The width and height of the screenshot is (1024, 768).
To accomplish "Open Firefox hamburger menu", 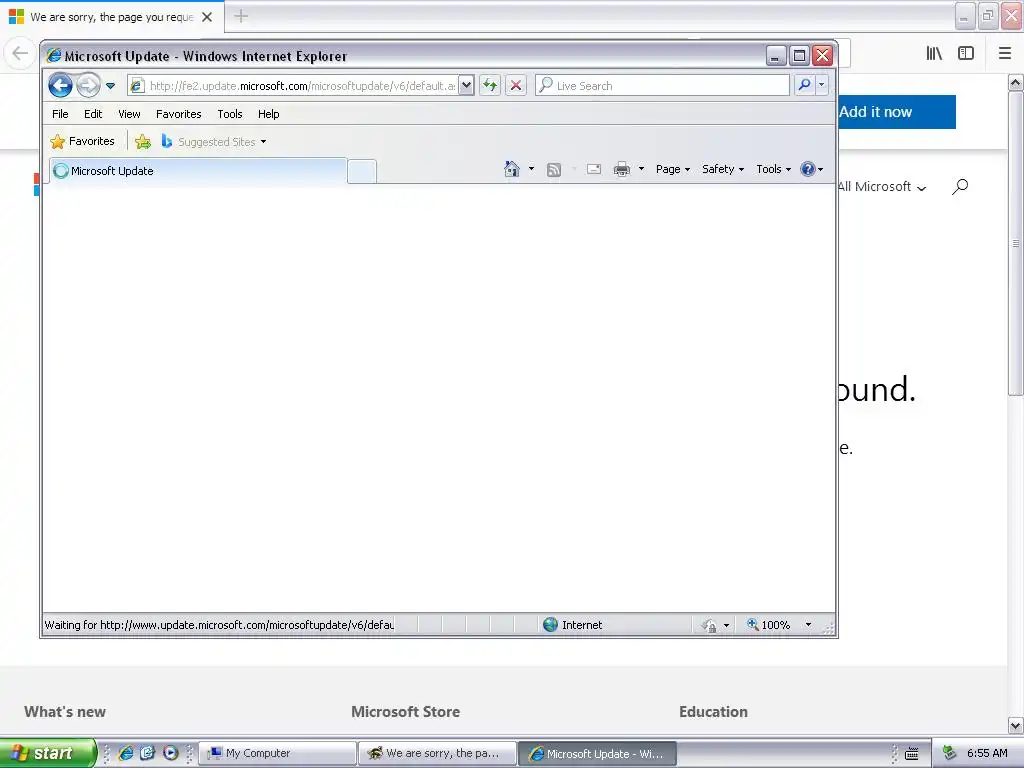I will click(1005, 53).
